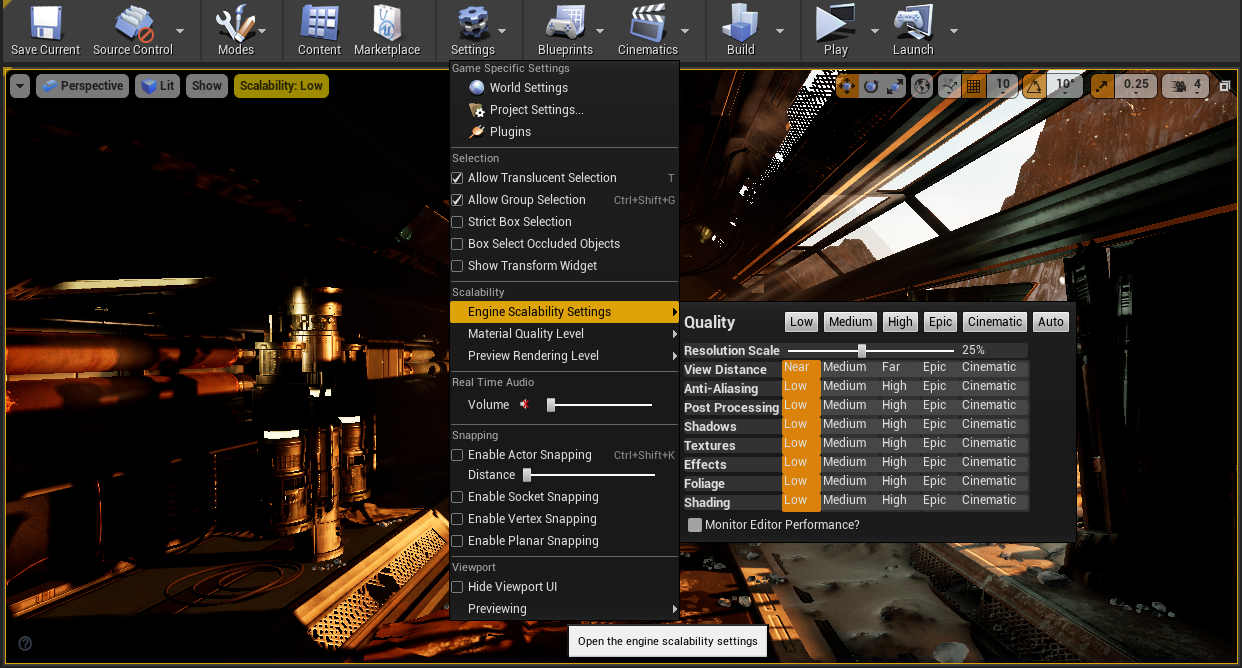Click the Cinematics clapperboard icon

(x=647, y=24)
